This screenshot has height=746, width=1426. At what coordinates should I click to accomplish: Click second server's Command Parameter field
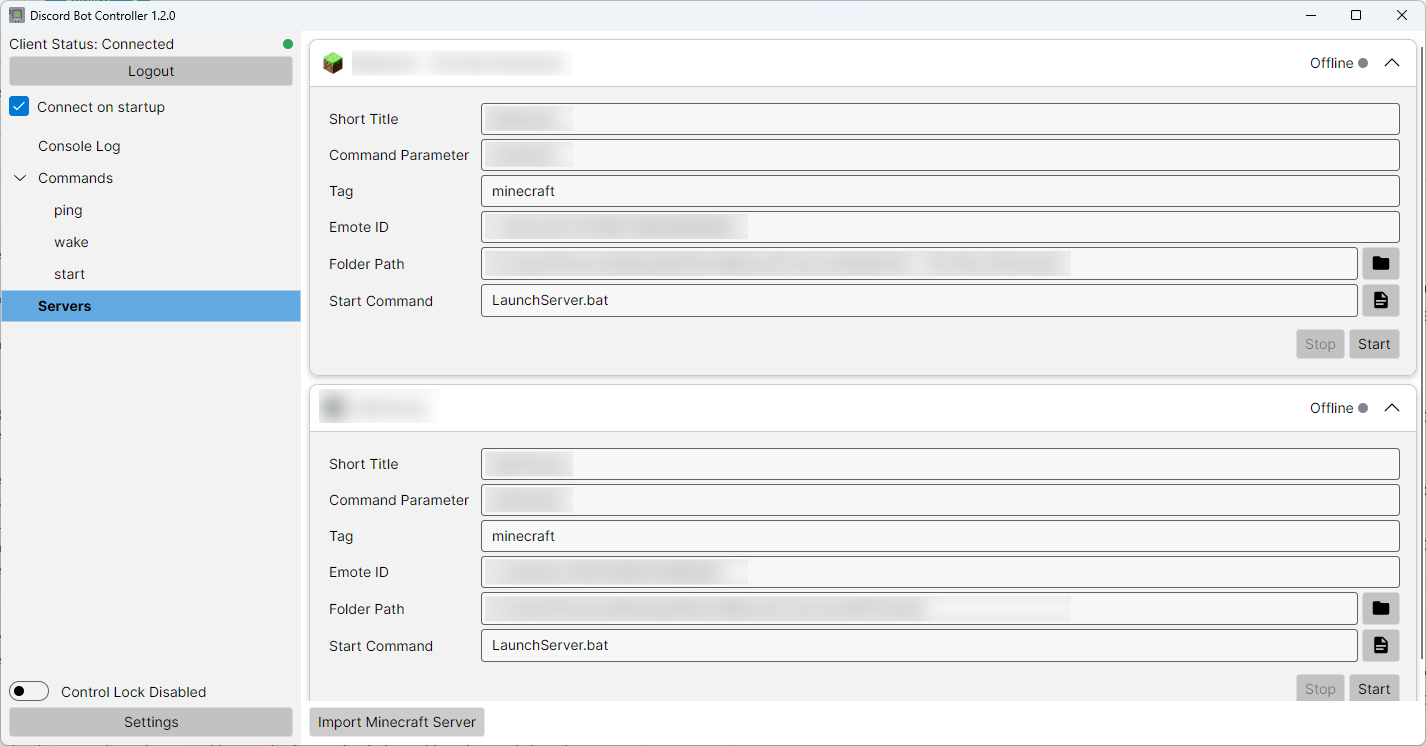click(940, 500)
